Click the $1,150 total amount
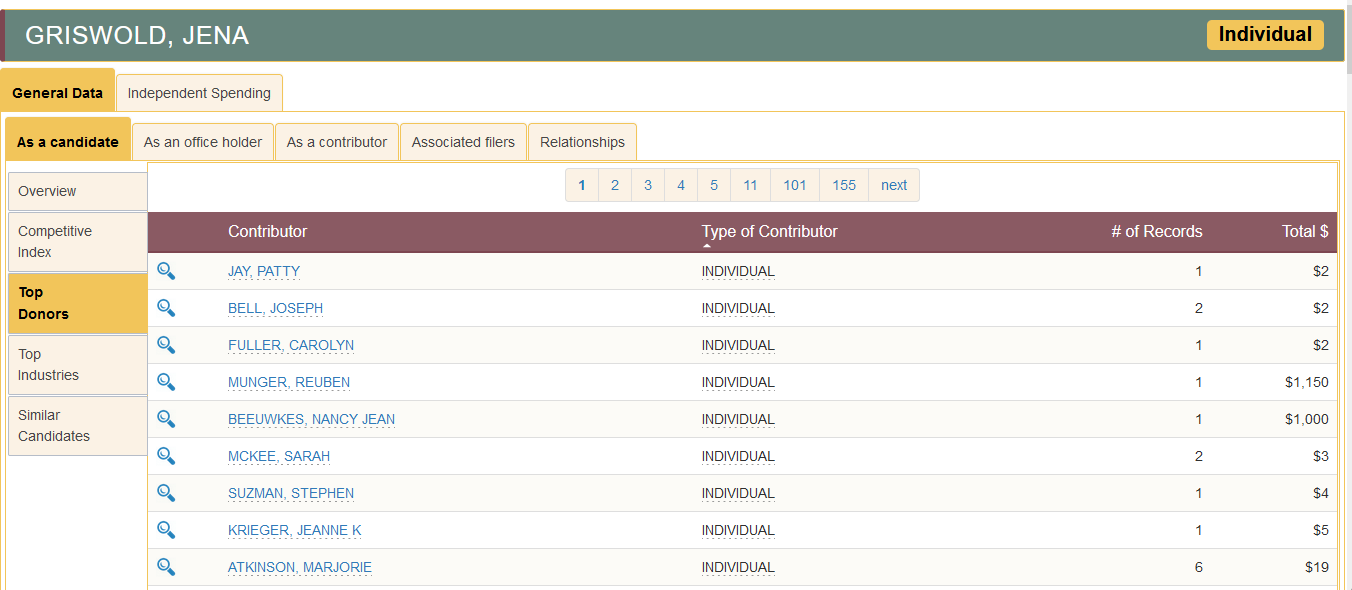The image size is (1352, 590). (1307, 382)
